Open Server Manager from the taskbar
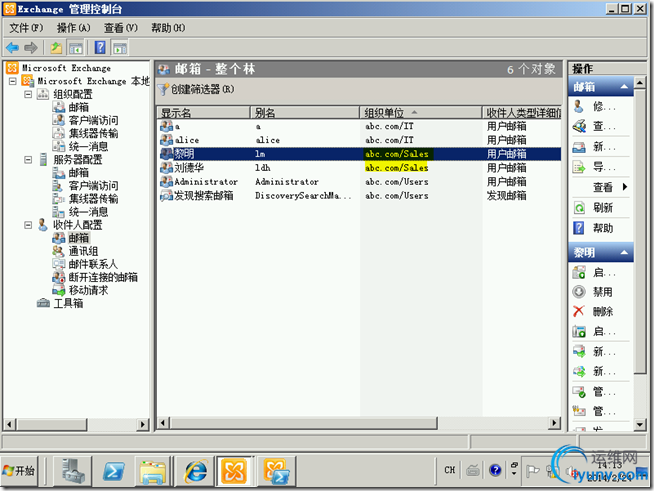 click(74, 471)
